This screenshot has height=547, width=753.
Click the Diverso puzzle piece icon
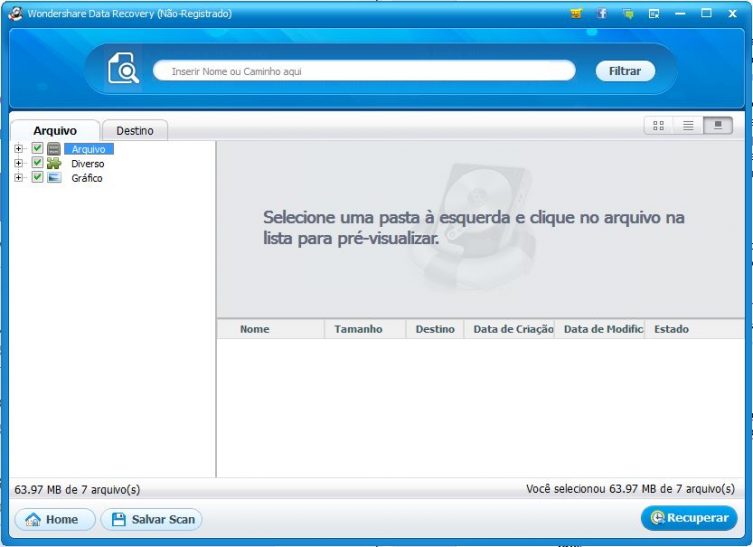tap(54, 163)
